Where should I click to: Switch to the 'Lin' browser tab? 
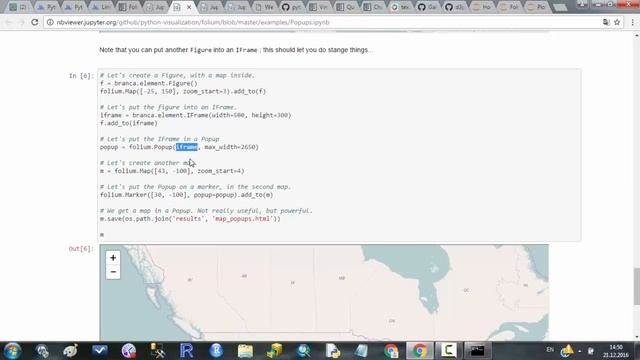101,7
